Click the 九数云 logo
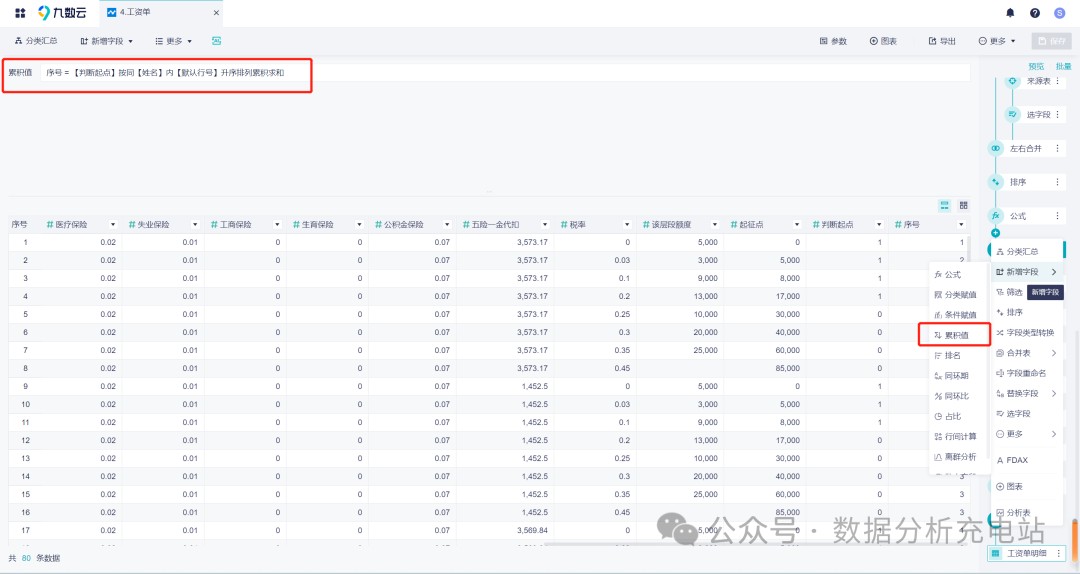 [62, 12]
